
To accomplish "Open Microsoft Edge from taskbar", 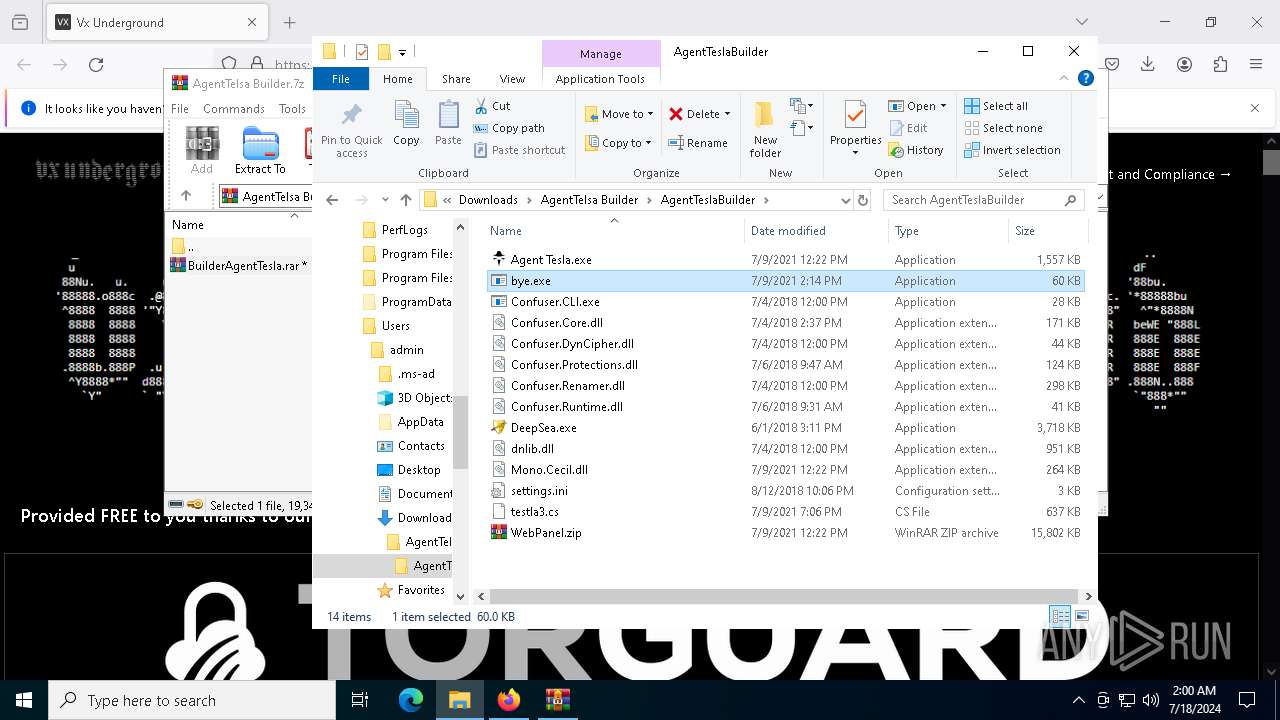I will pos(411,700).
